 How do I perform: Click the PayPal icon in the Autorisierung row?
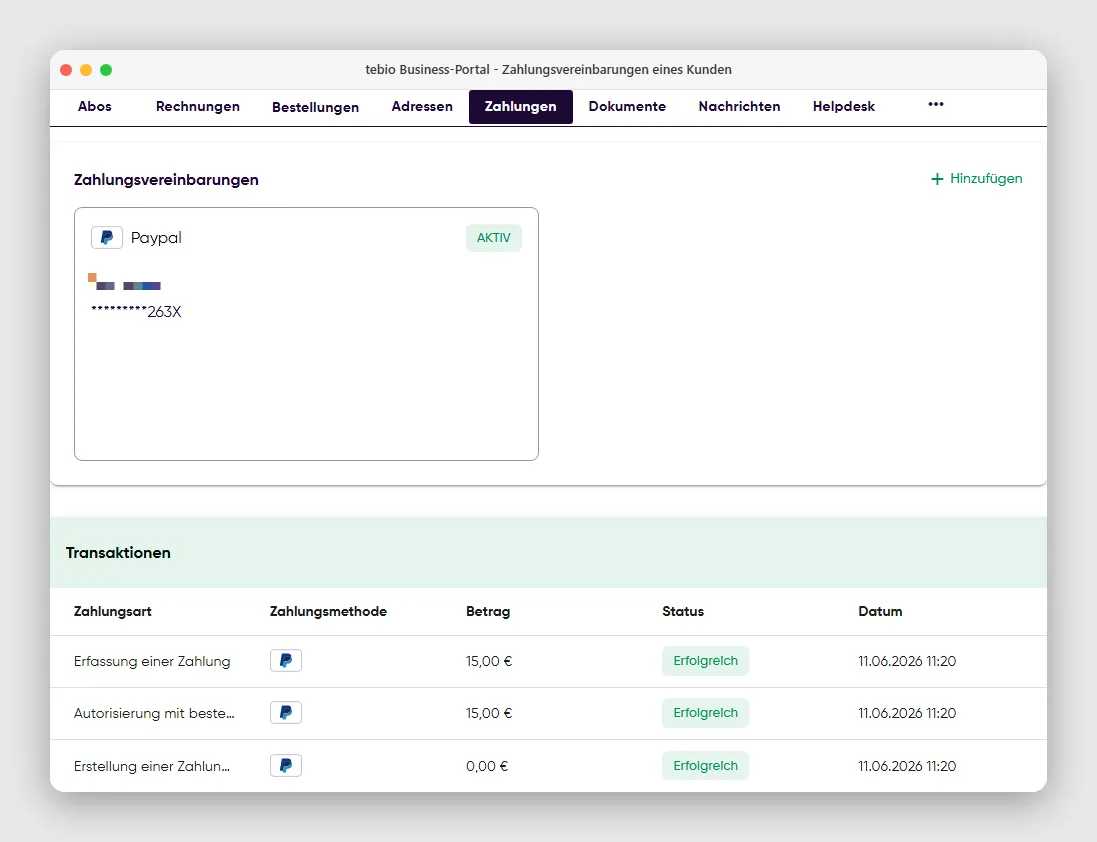coord(286,713)
